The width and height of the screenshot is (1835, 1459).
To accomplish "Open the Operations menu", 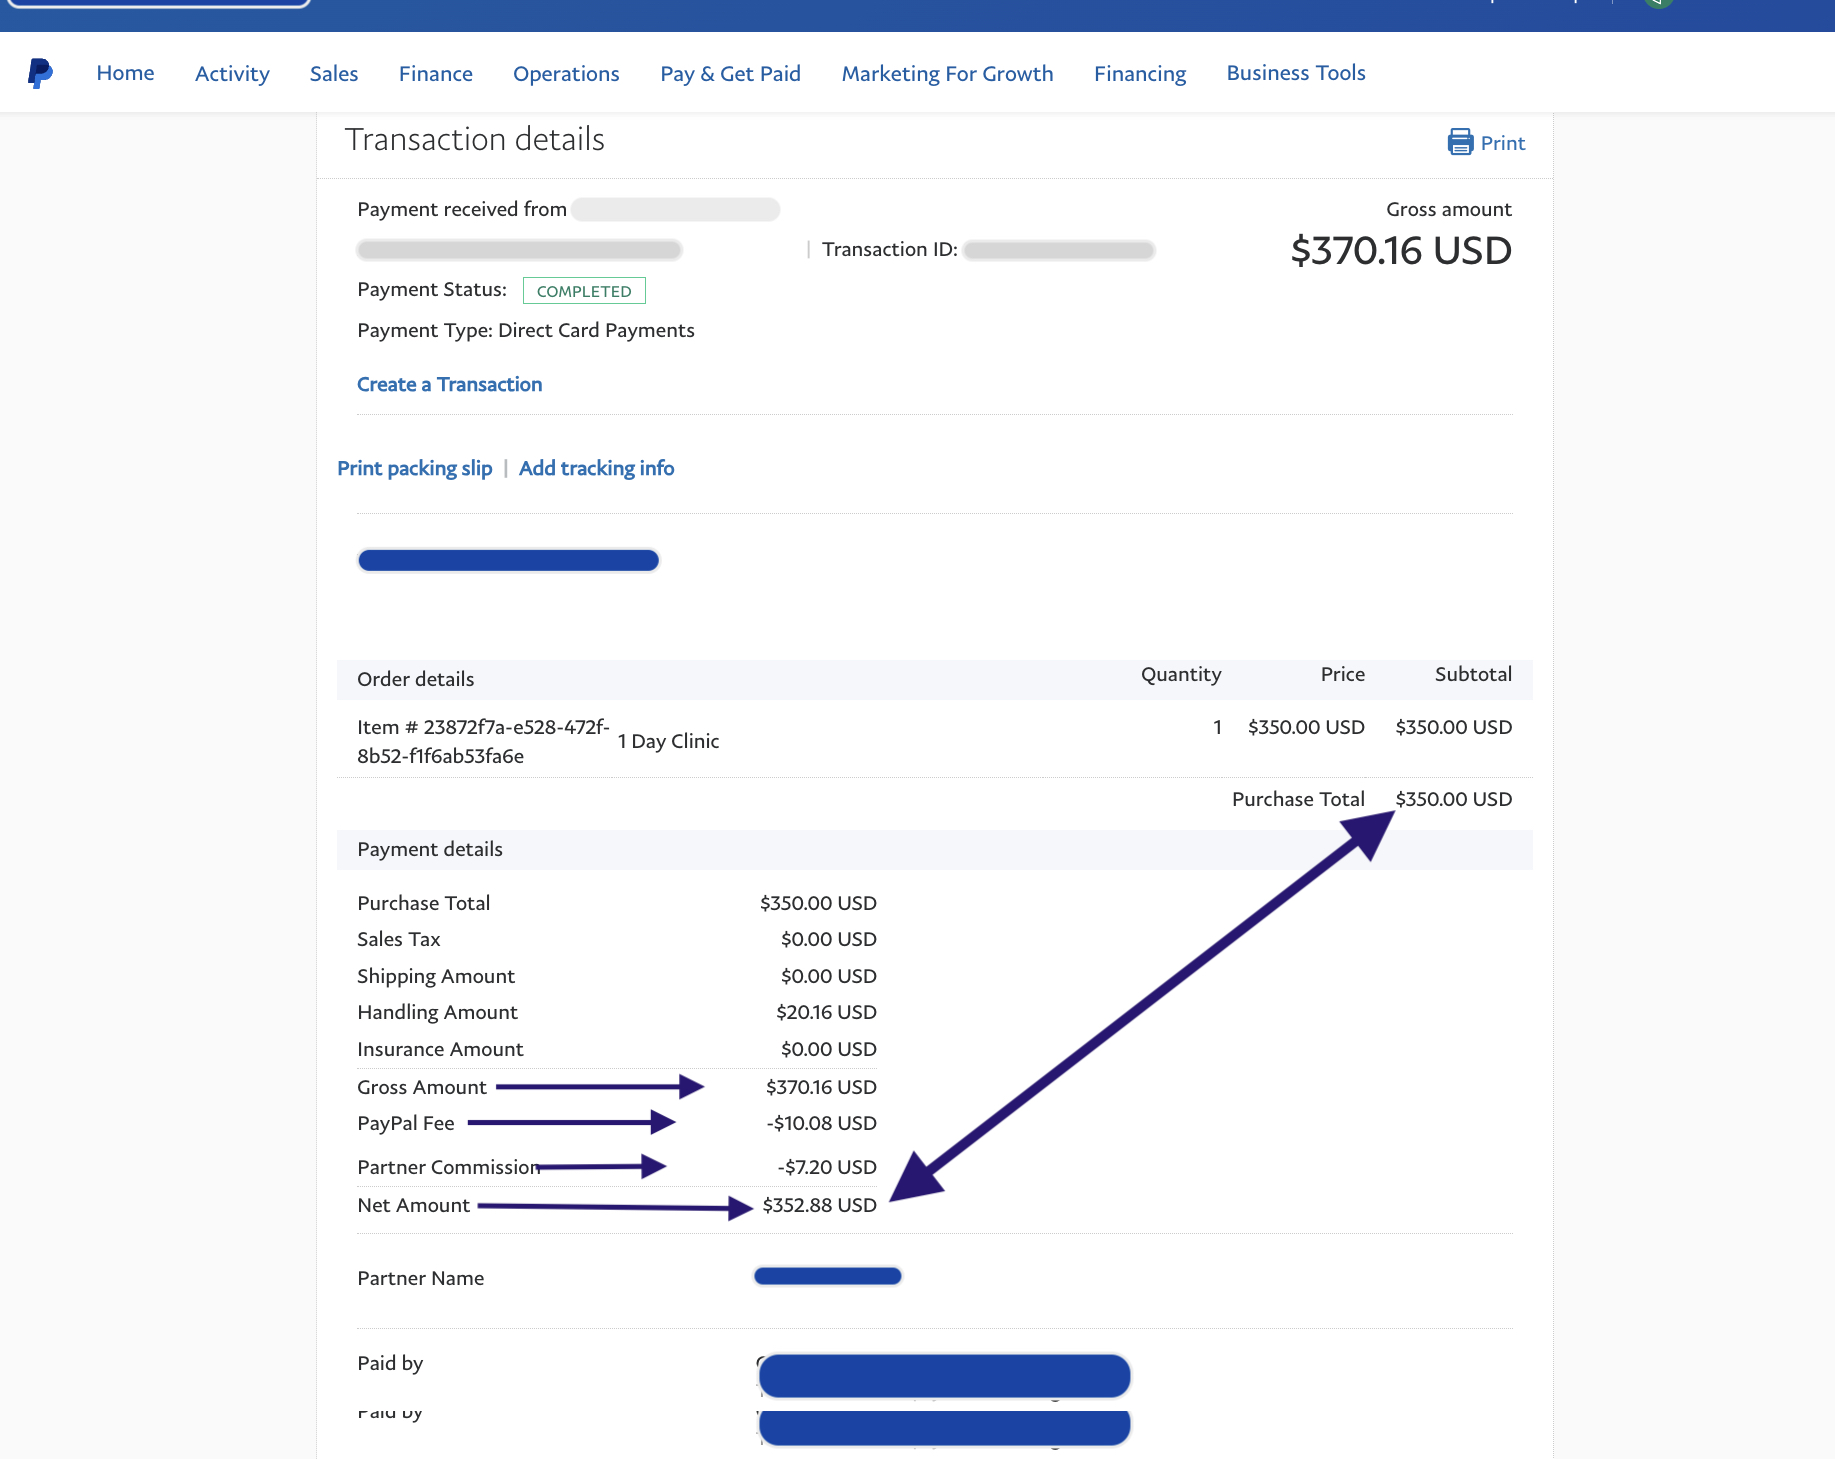I will tap(566, 74).
